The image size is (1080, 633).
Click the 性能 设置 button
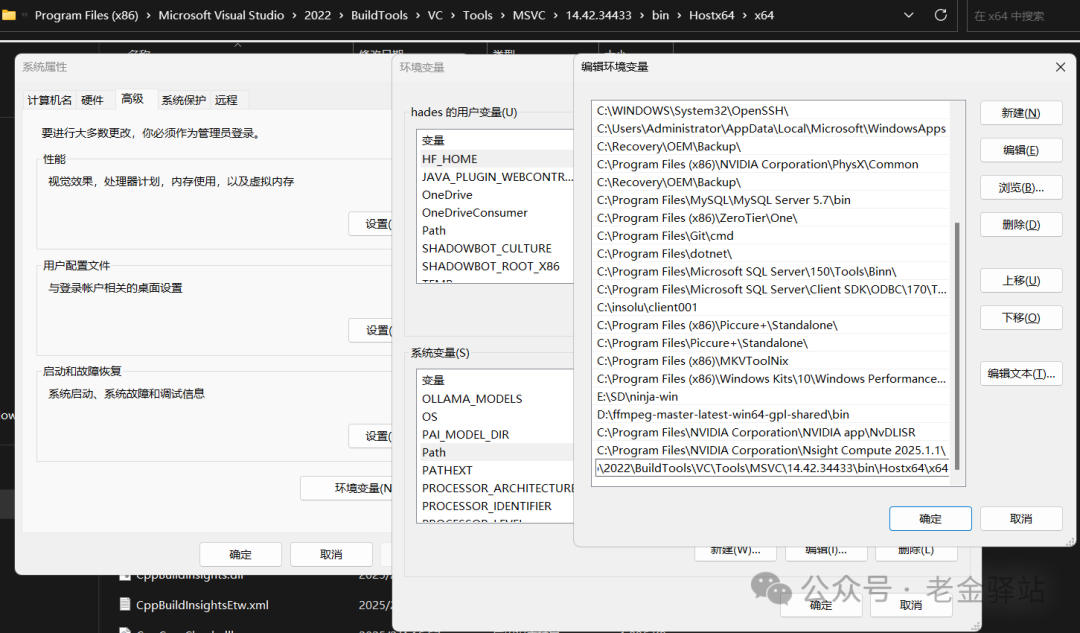coord(372,224)
